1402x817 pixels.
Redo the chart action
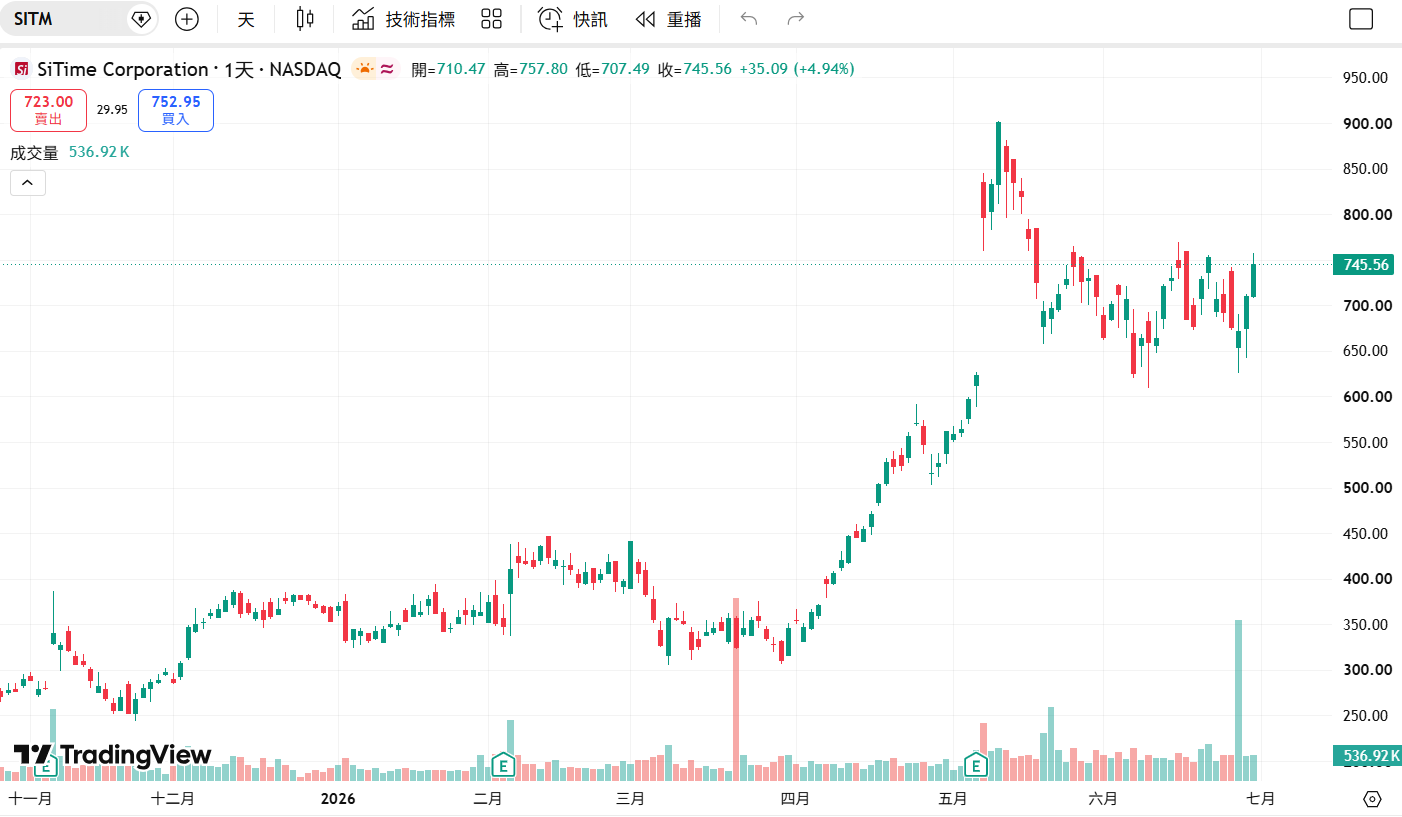click(796, 19)
